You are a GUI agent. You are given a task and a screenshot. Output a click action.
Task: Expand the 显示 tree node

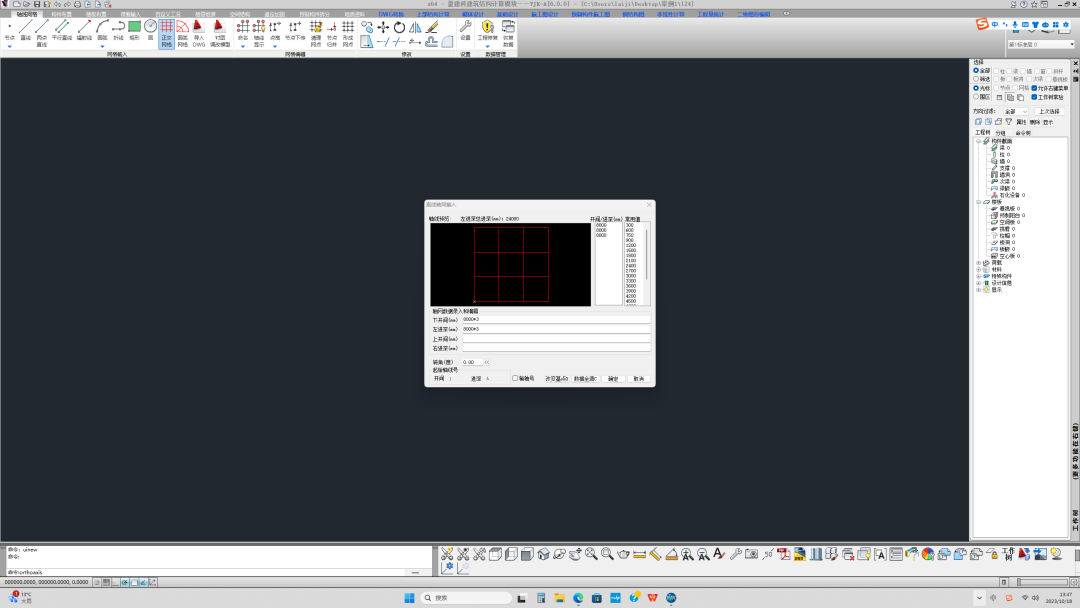coord(978,290)
